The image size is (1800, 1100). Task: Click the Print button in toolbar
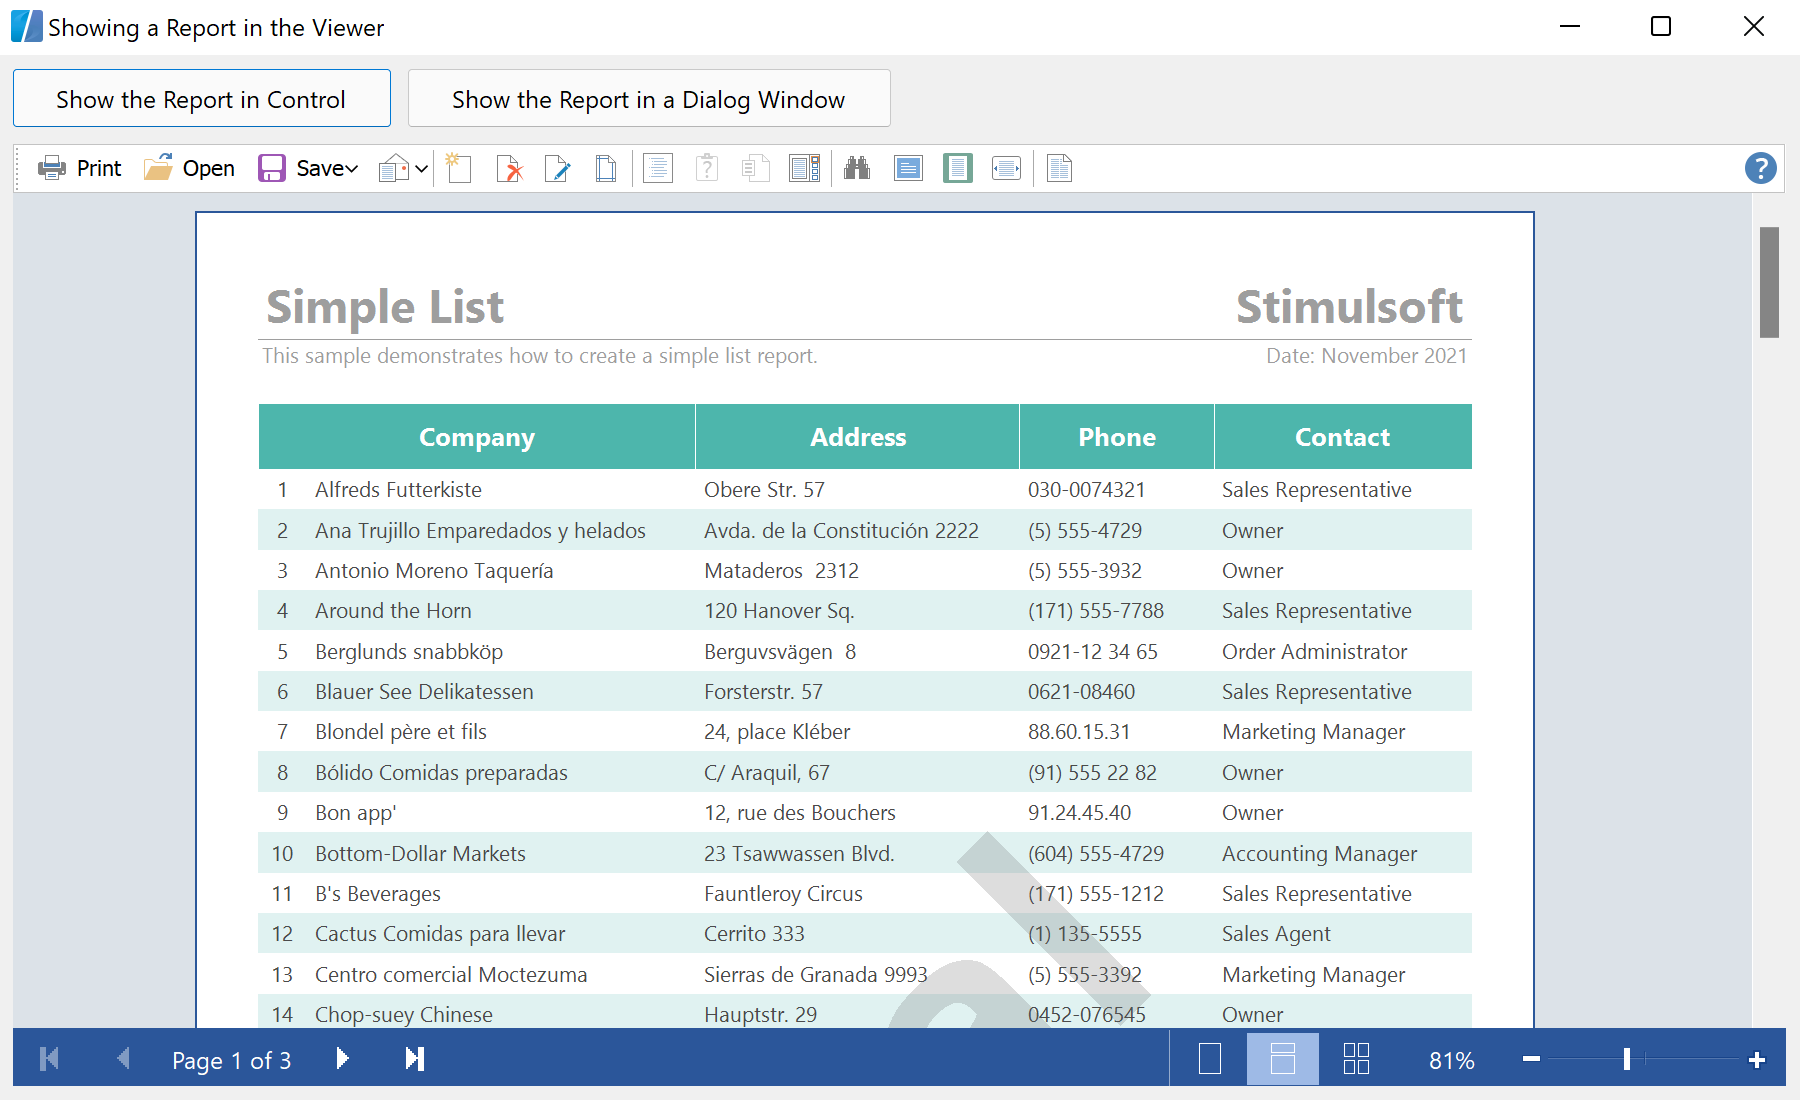click(x=79, y=168)
